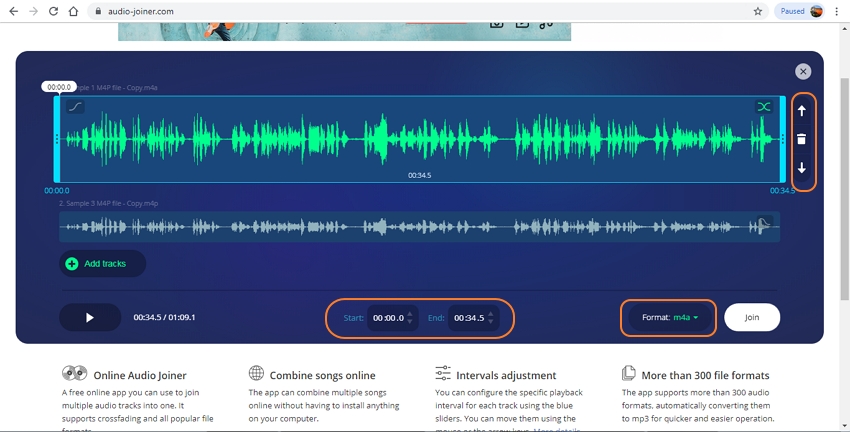Increase the End time value
The width and height of the screenshot is (850, 432).
pyautogui.click(x=491, y=314)
